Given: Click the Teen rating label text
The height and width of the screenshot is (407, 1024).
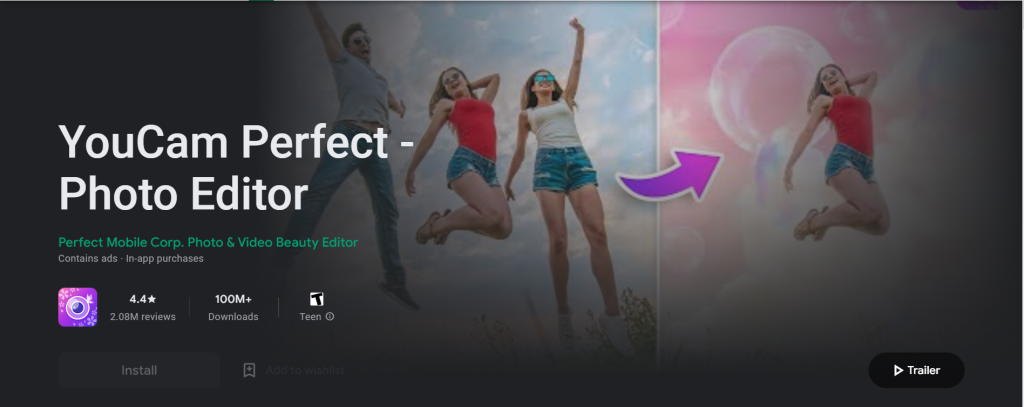Looking at the screenshot, I should 310,317.
